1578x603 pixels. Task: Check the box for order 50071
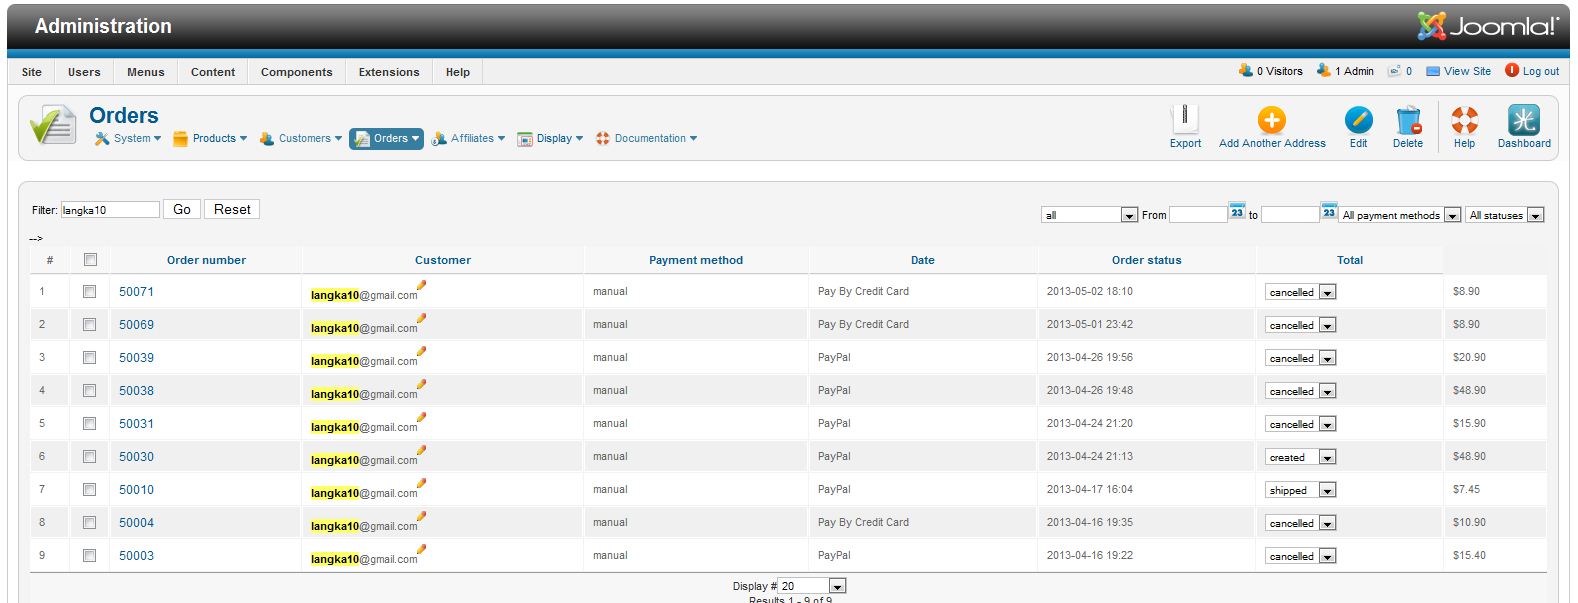click(x=89, y=292)
